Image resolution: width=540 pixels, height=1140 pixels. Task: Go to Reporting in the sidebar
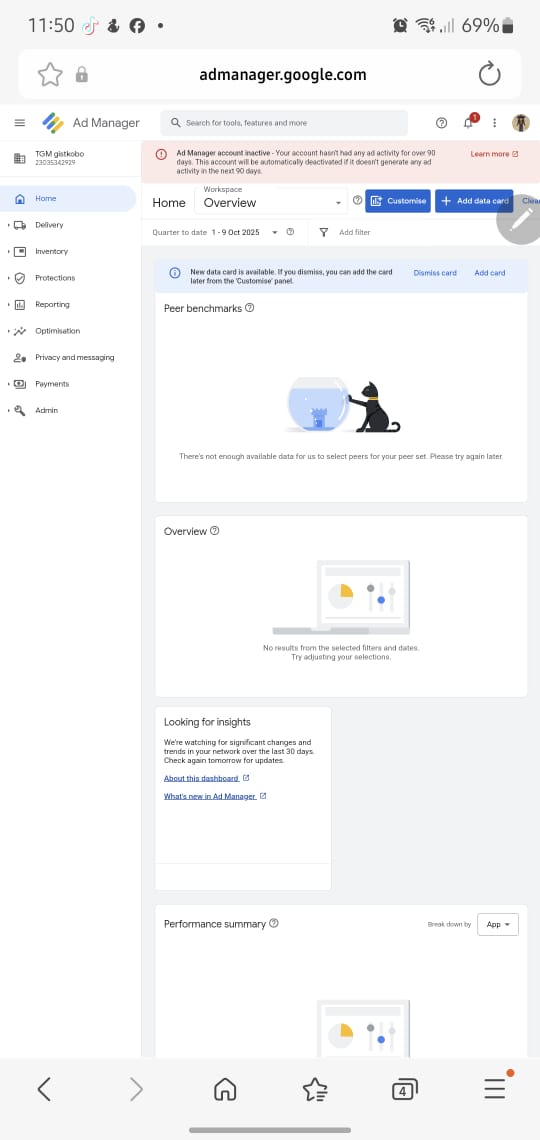pyautogui.click(x=52, y=305)
